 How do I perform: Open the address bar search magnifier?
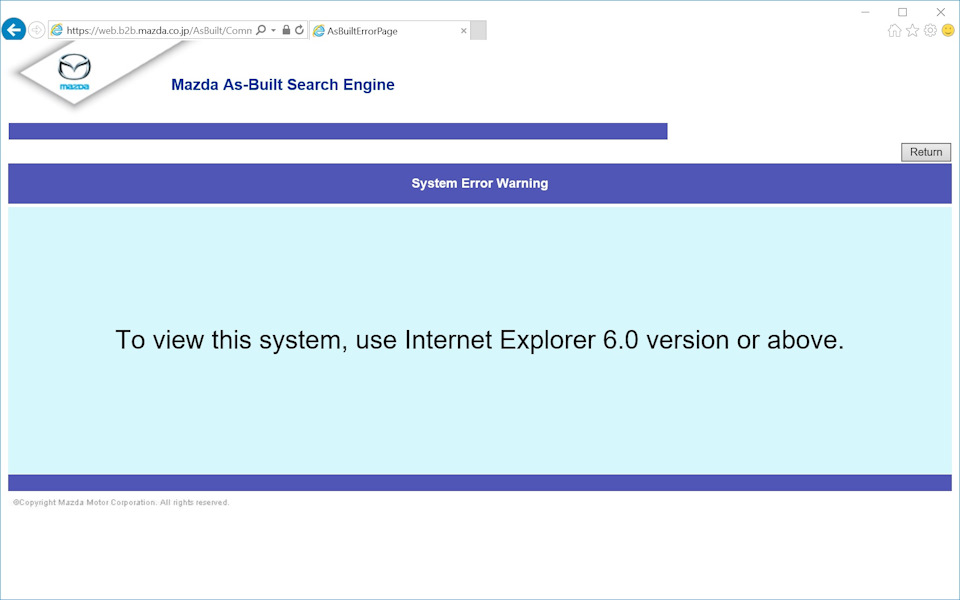point(261,30)
